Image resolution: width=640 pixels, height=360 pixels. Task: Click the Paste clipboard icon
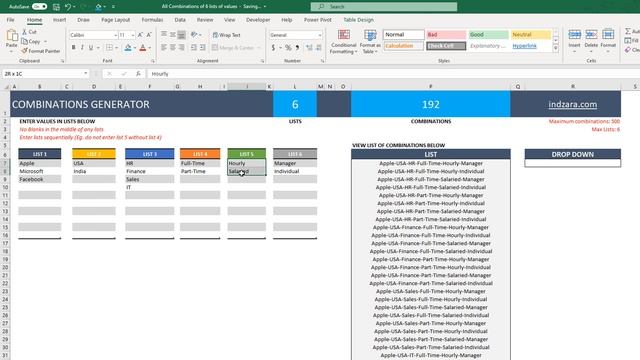point(11,36)
